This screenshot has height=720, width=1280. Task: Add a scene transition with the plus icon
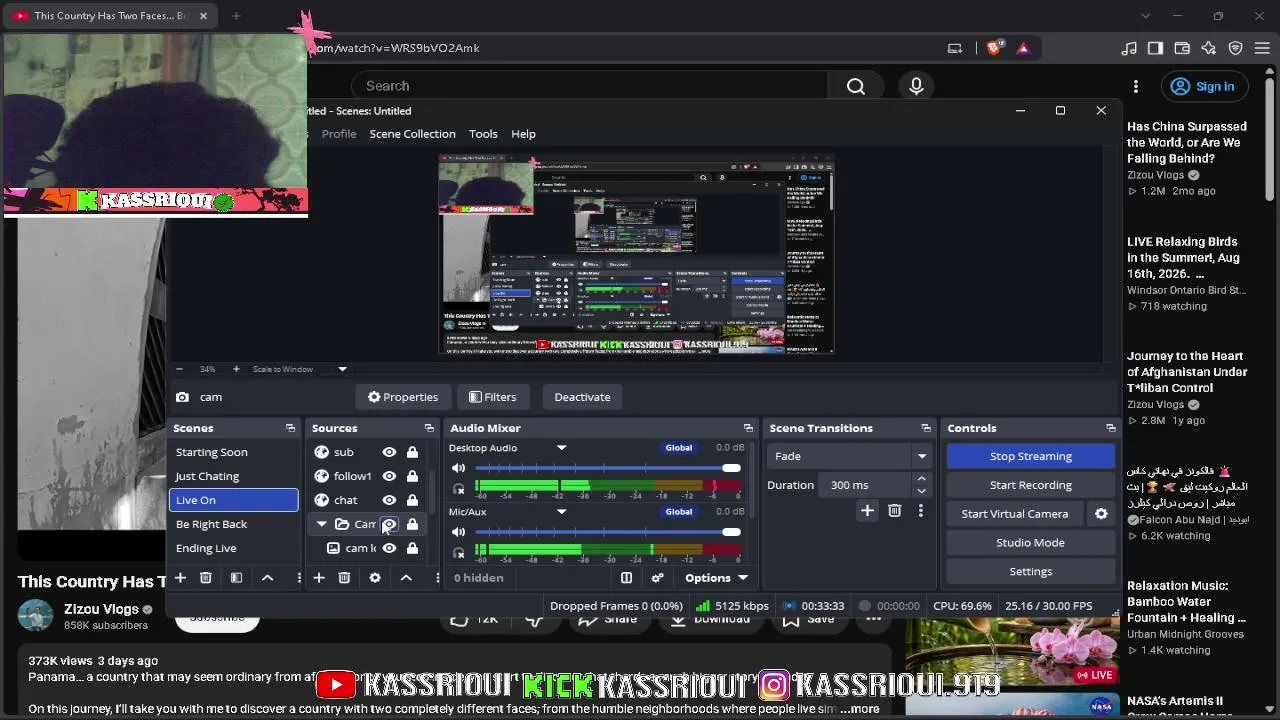tap(867, 511)
